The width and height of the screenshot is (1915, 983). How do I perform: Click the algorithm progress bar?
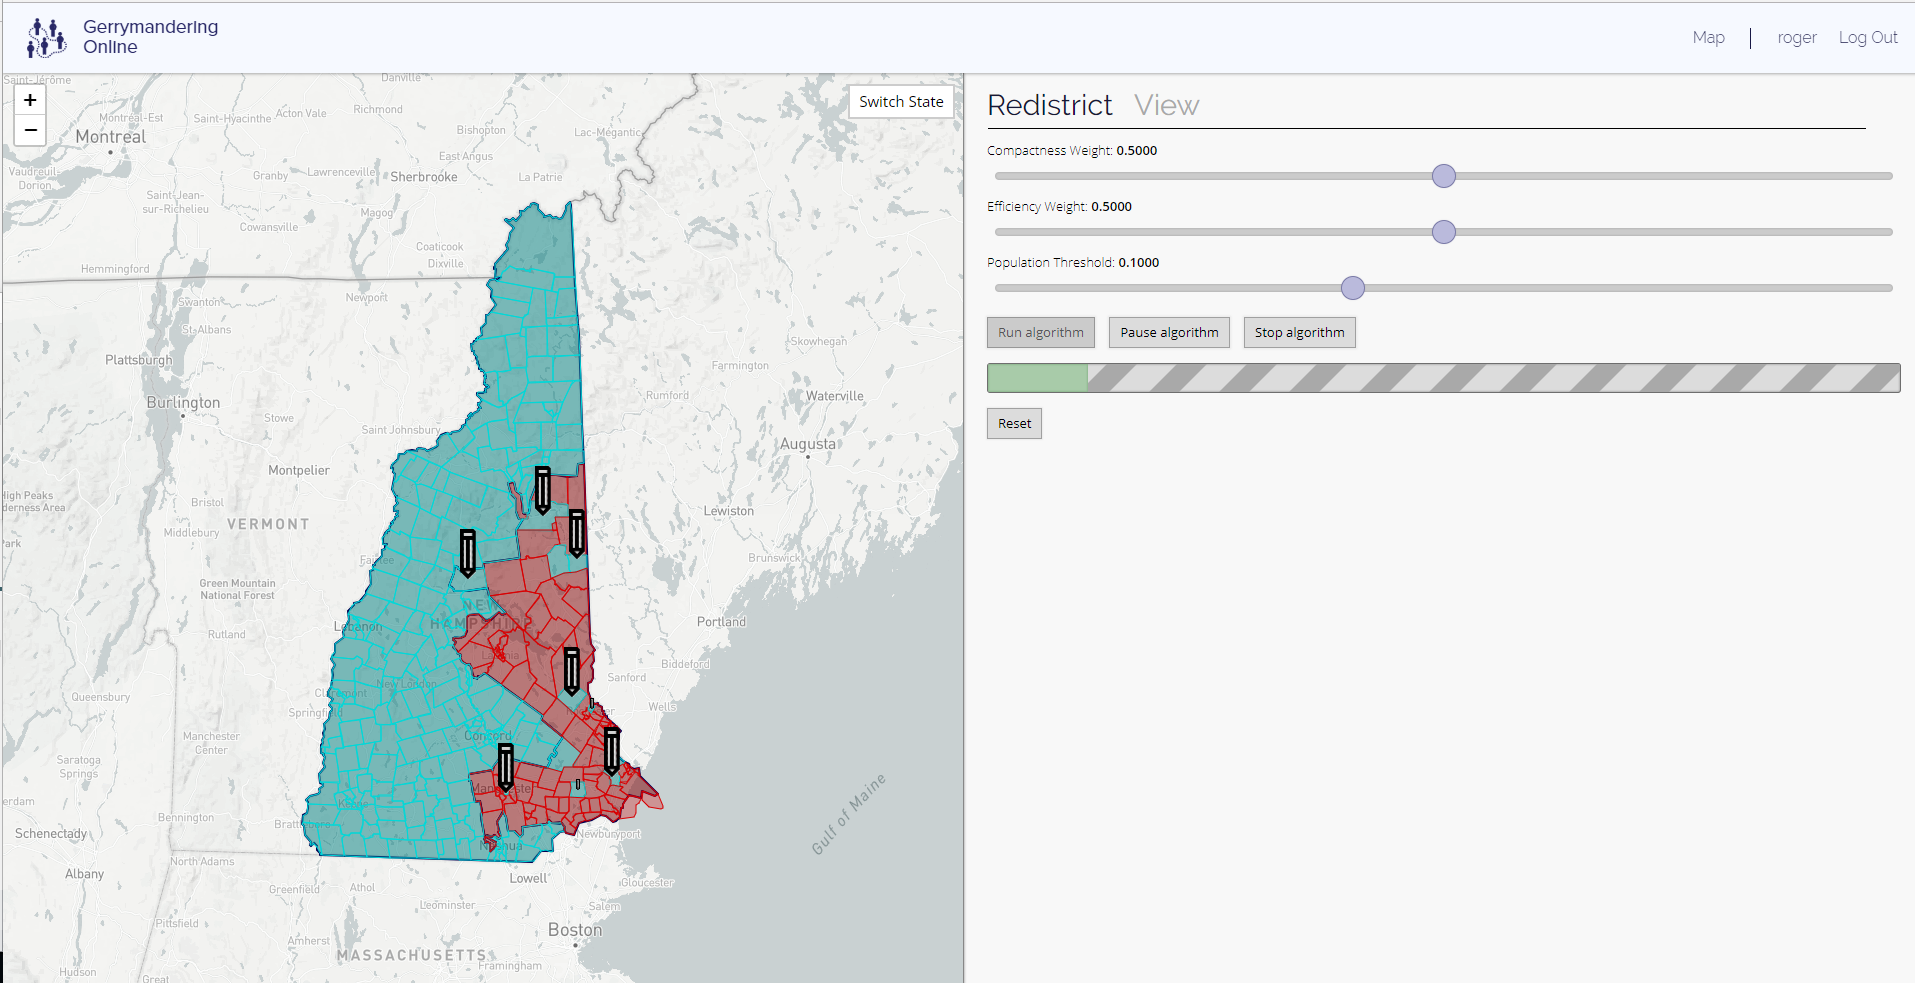(x=1443, y=378)
